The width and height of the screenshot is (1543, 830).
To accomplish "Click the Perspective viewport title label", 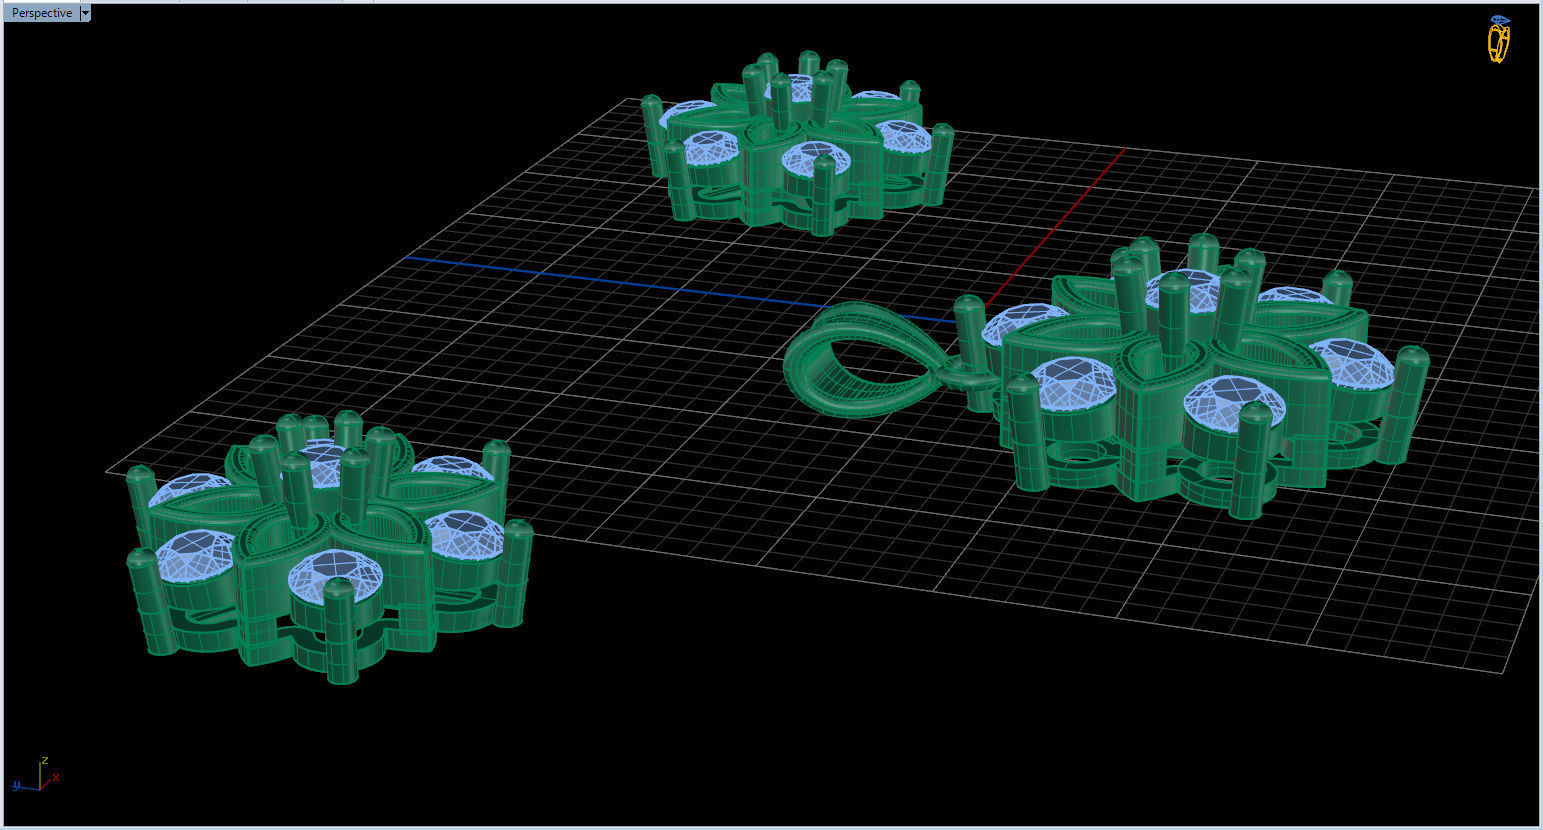I will coord(41,13).
